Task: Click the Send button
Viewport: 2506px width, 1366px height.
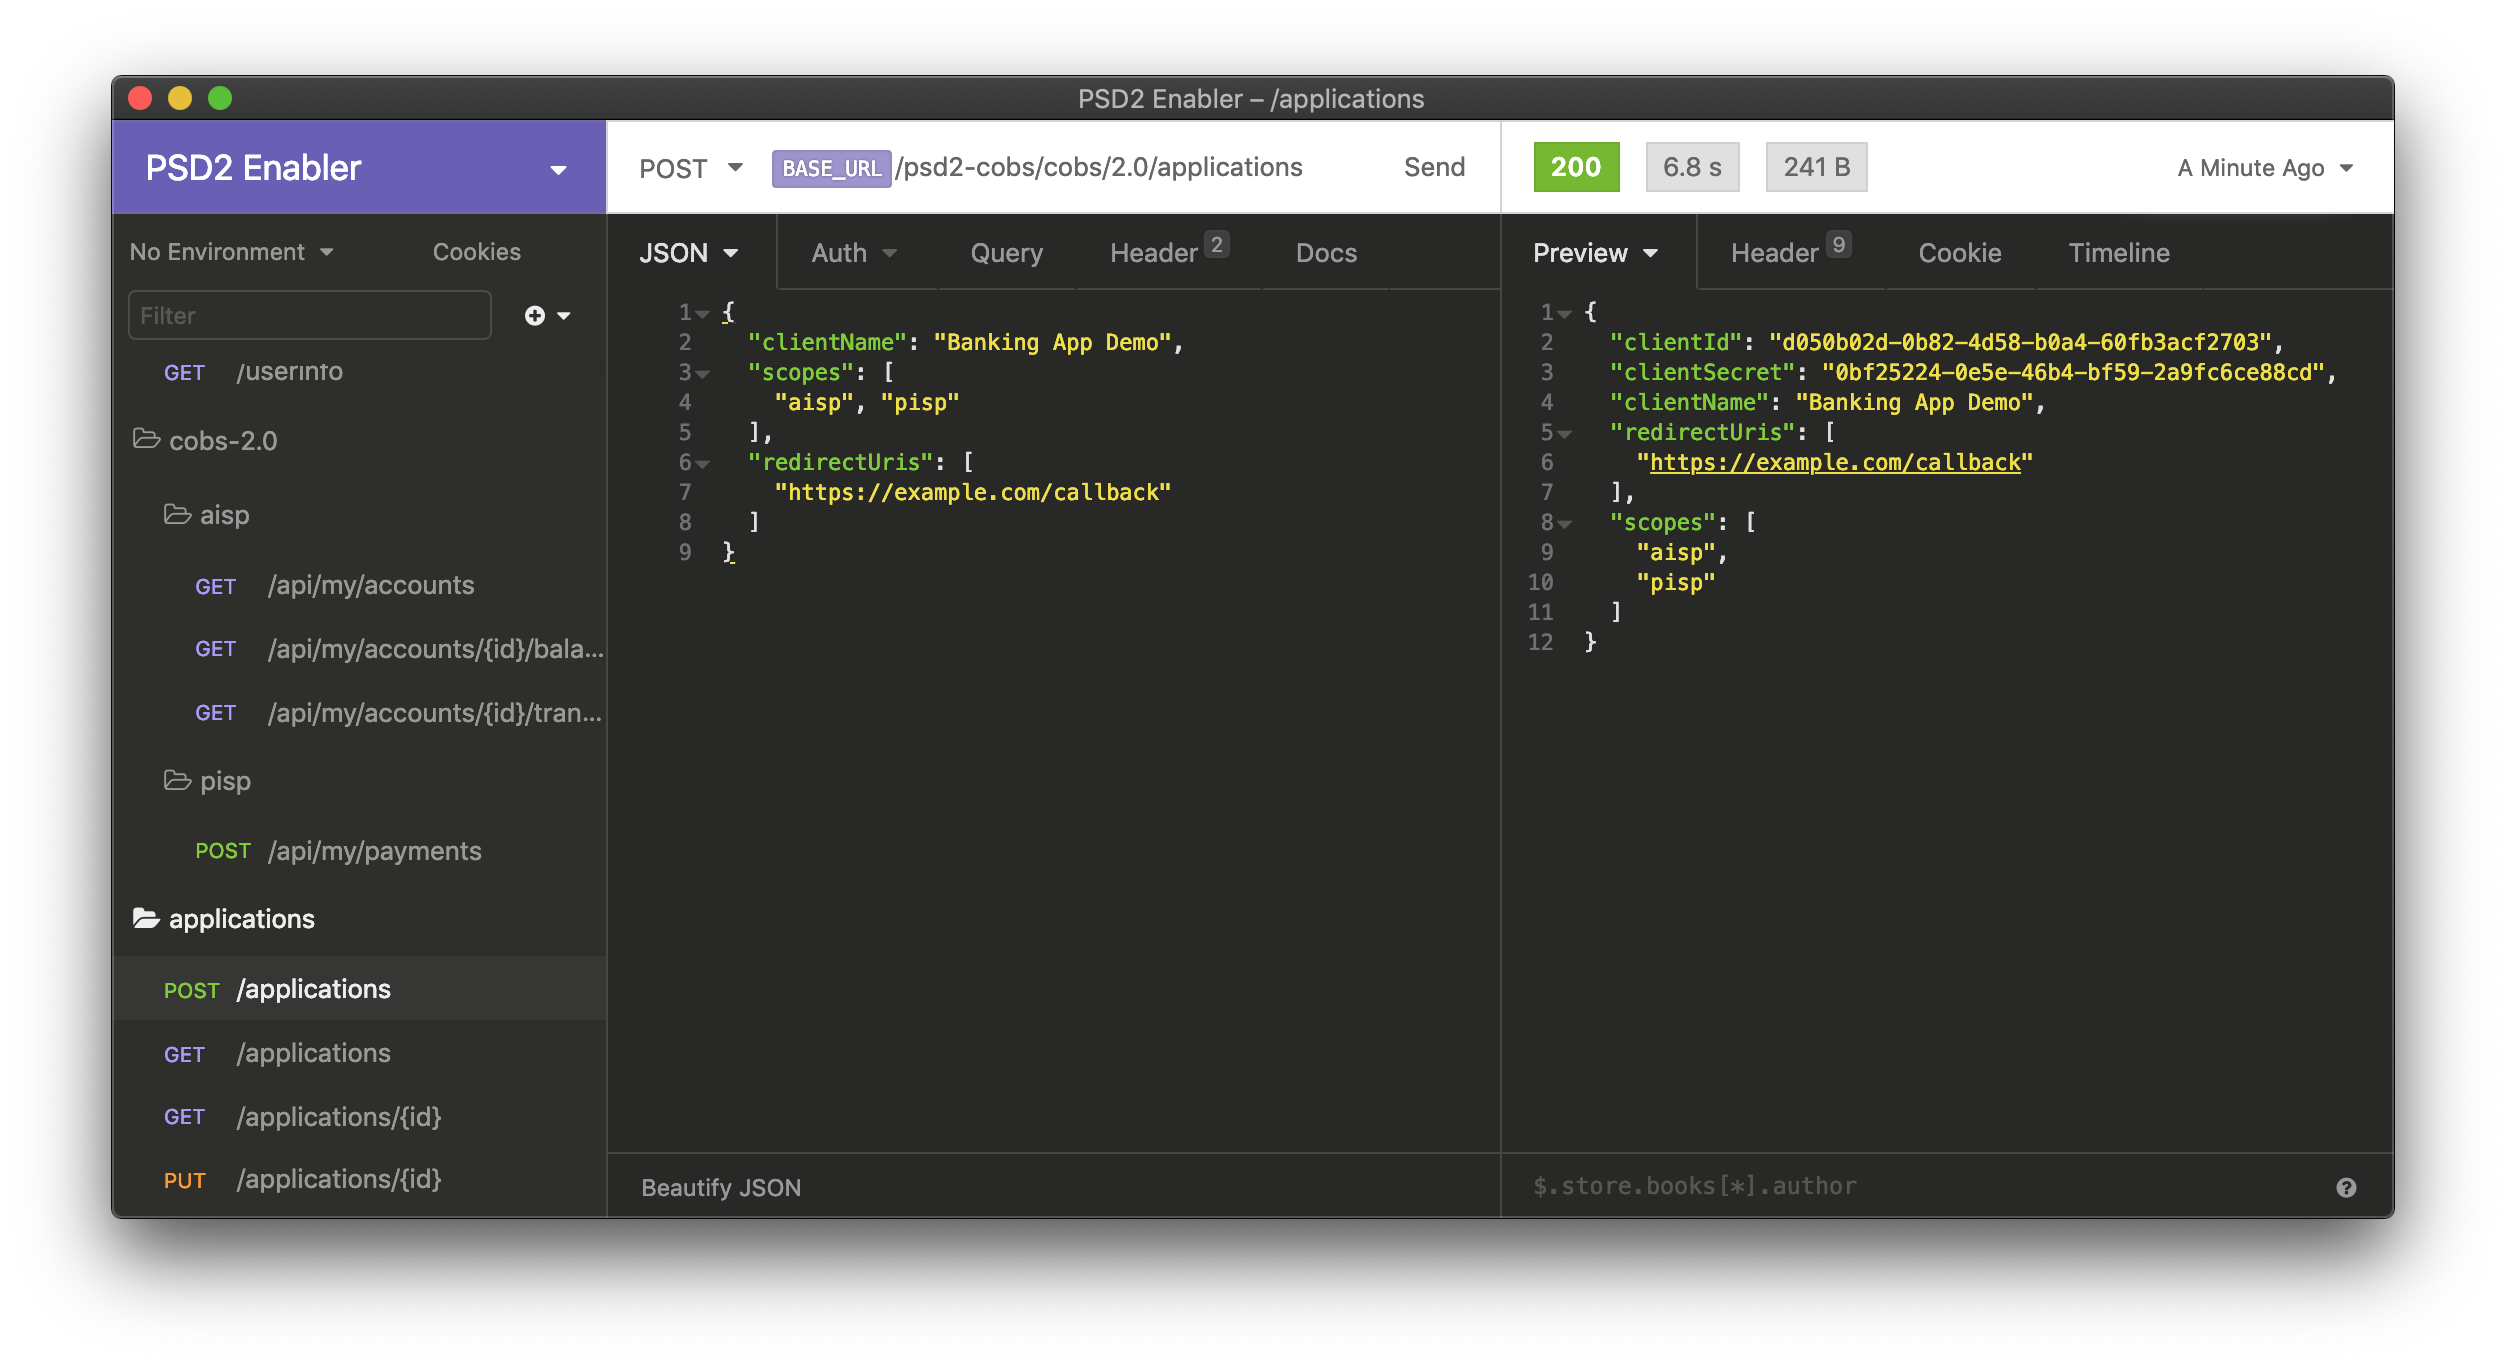Action: coord(1434,167)
